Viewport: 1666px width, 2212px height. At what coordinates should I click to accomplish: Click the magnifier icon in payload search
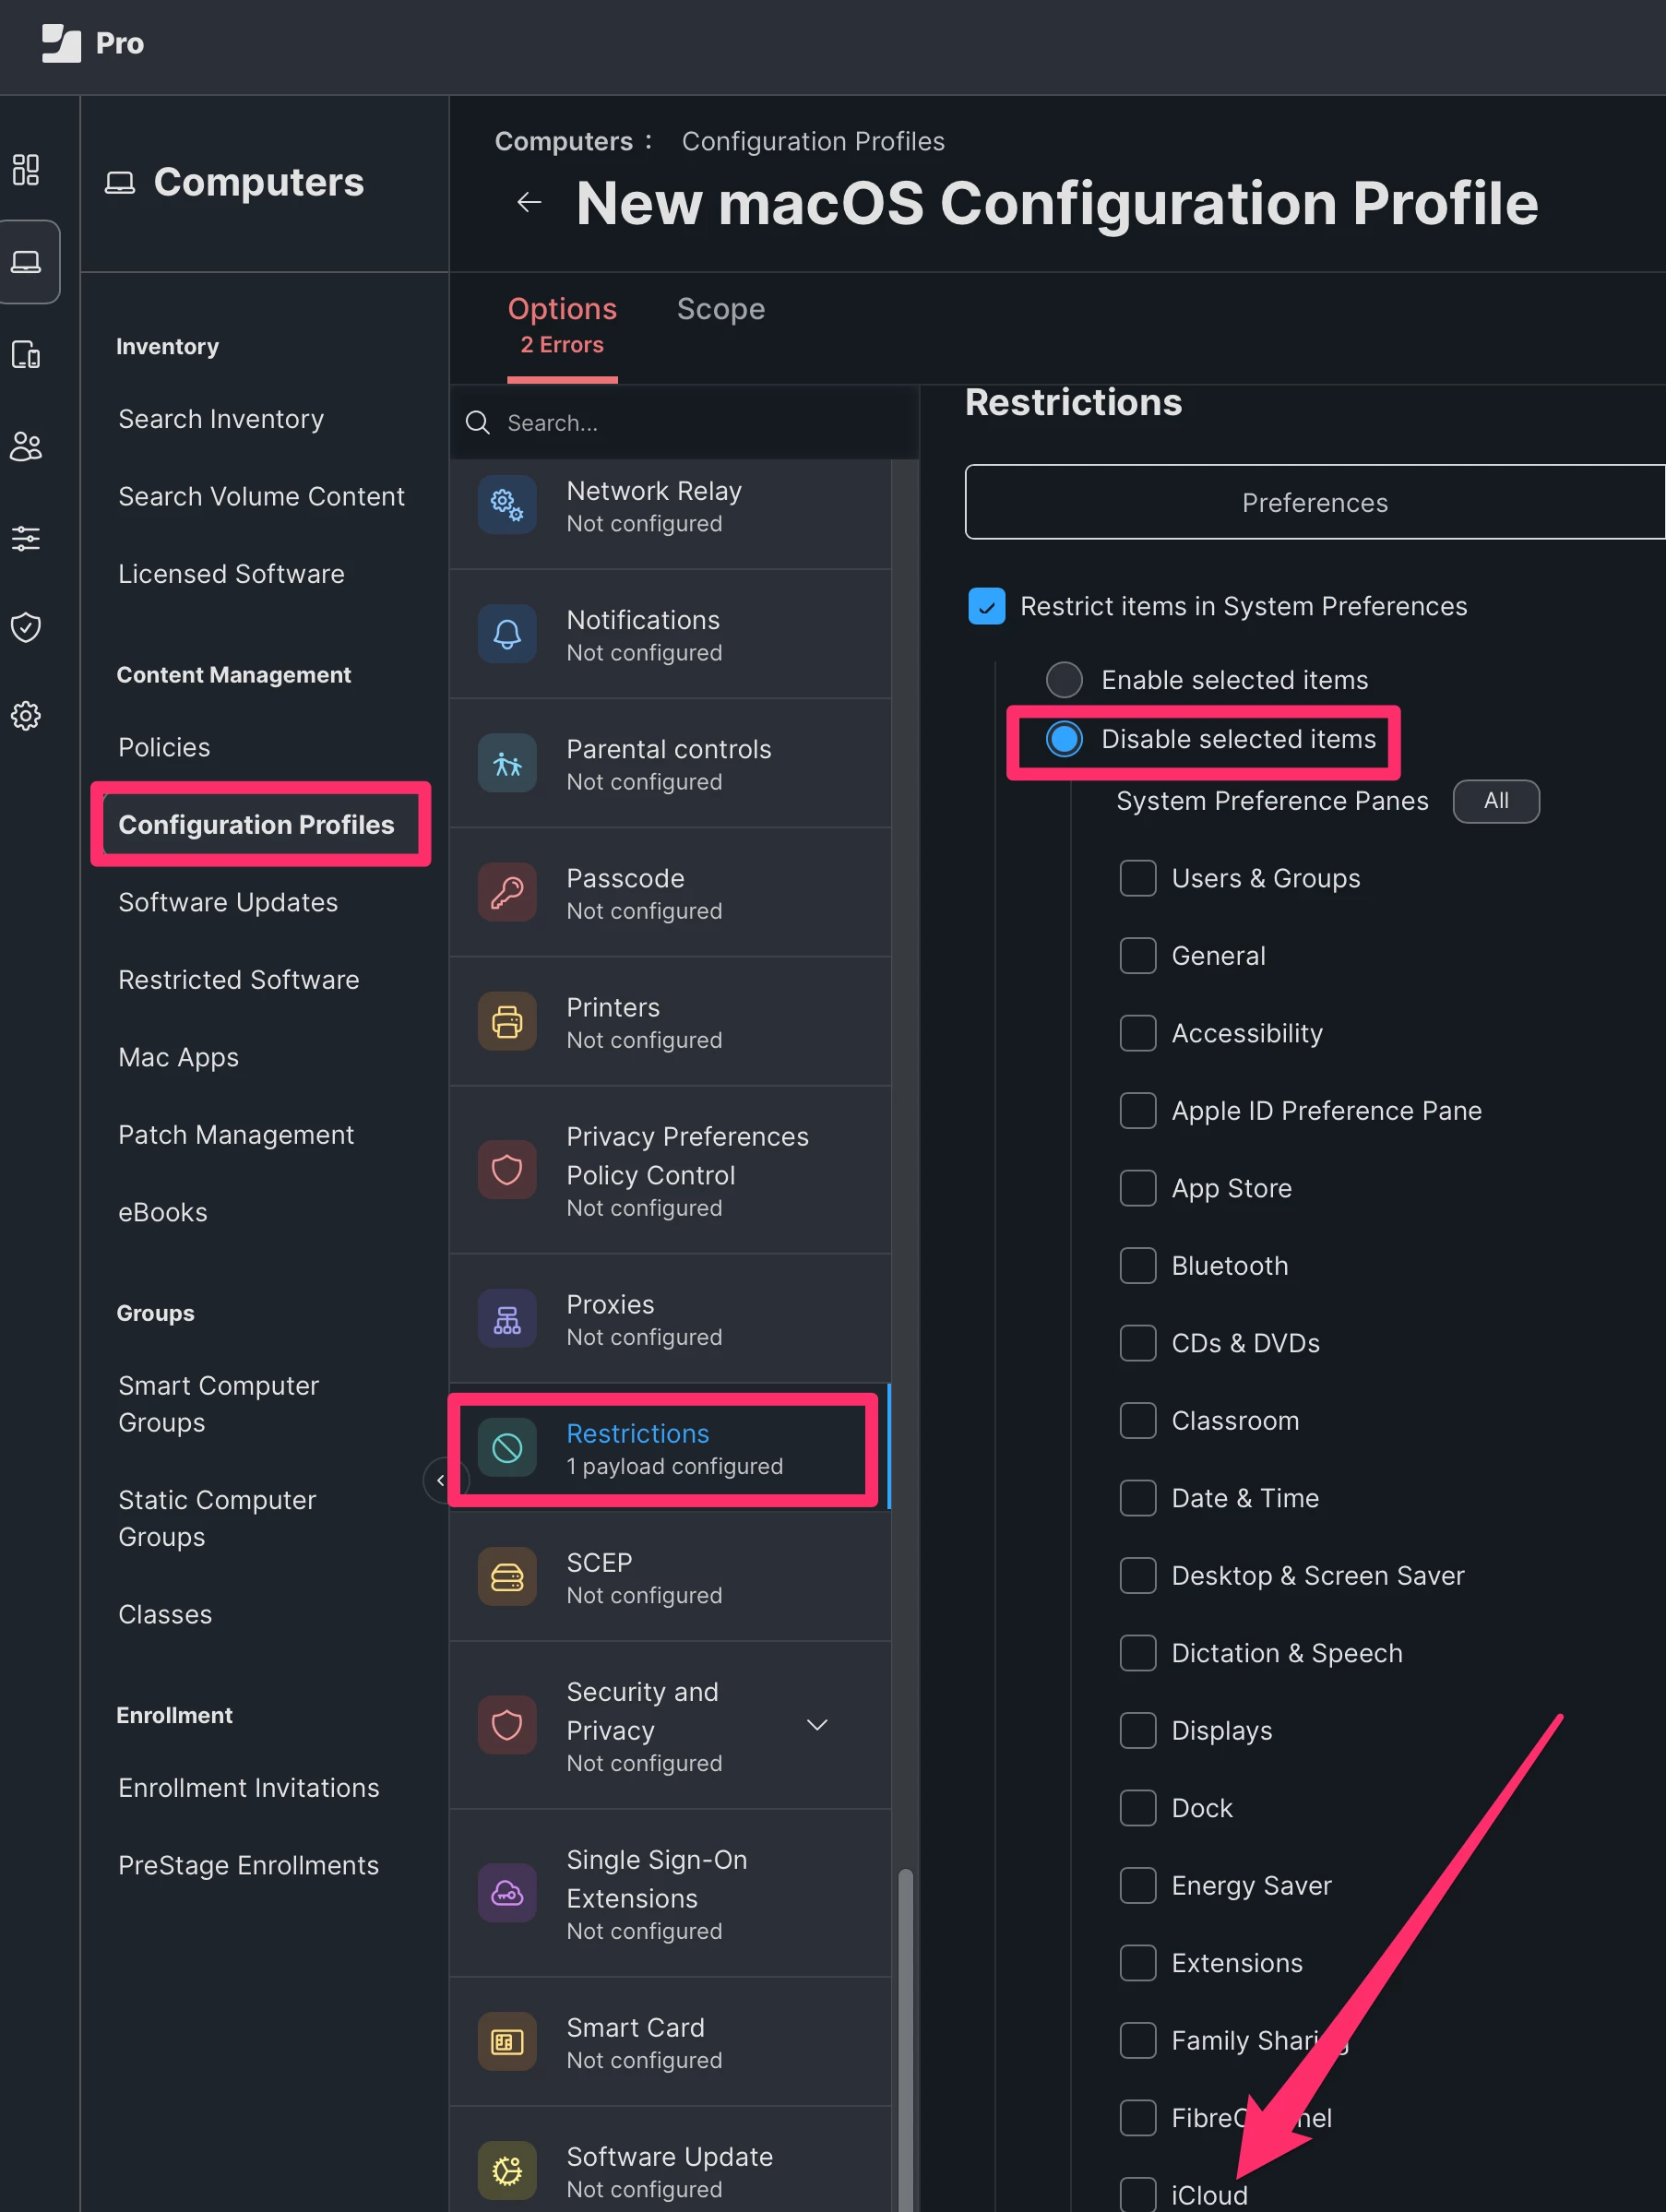pyautogui.click(x=478, y=423)
